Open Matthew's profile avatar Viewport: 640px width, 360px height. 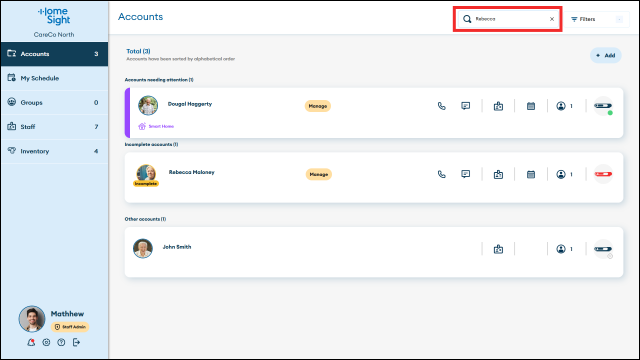pos(32,319)
